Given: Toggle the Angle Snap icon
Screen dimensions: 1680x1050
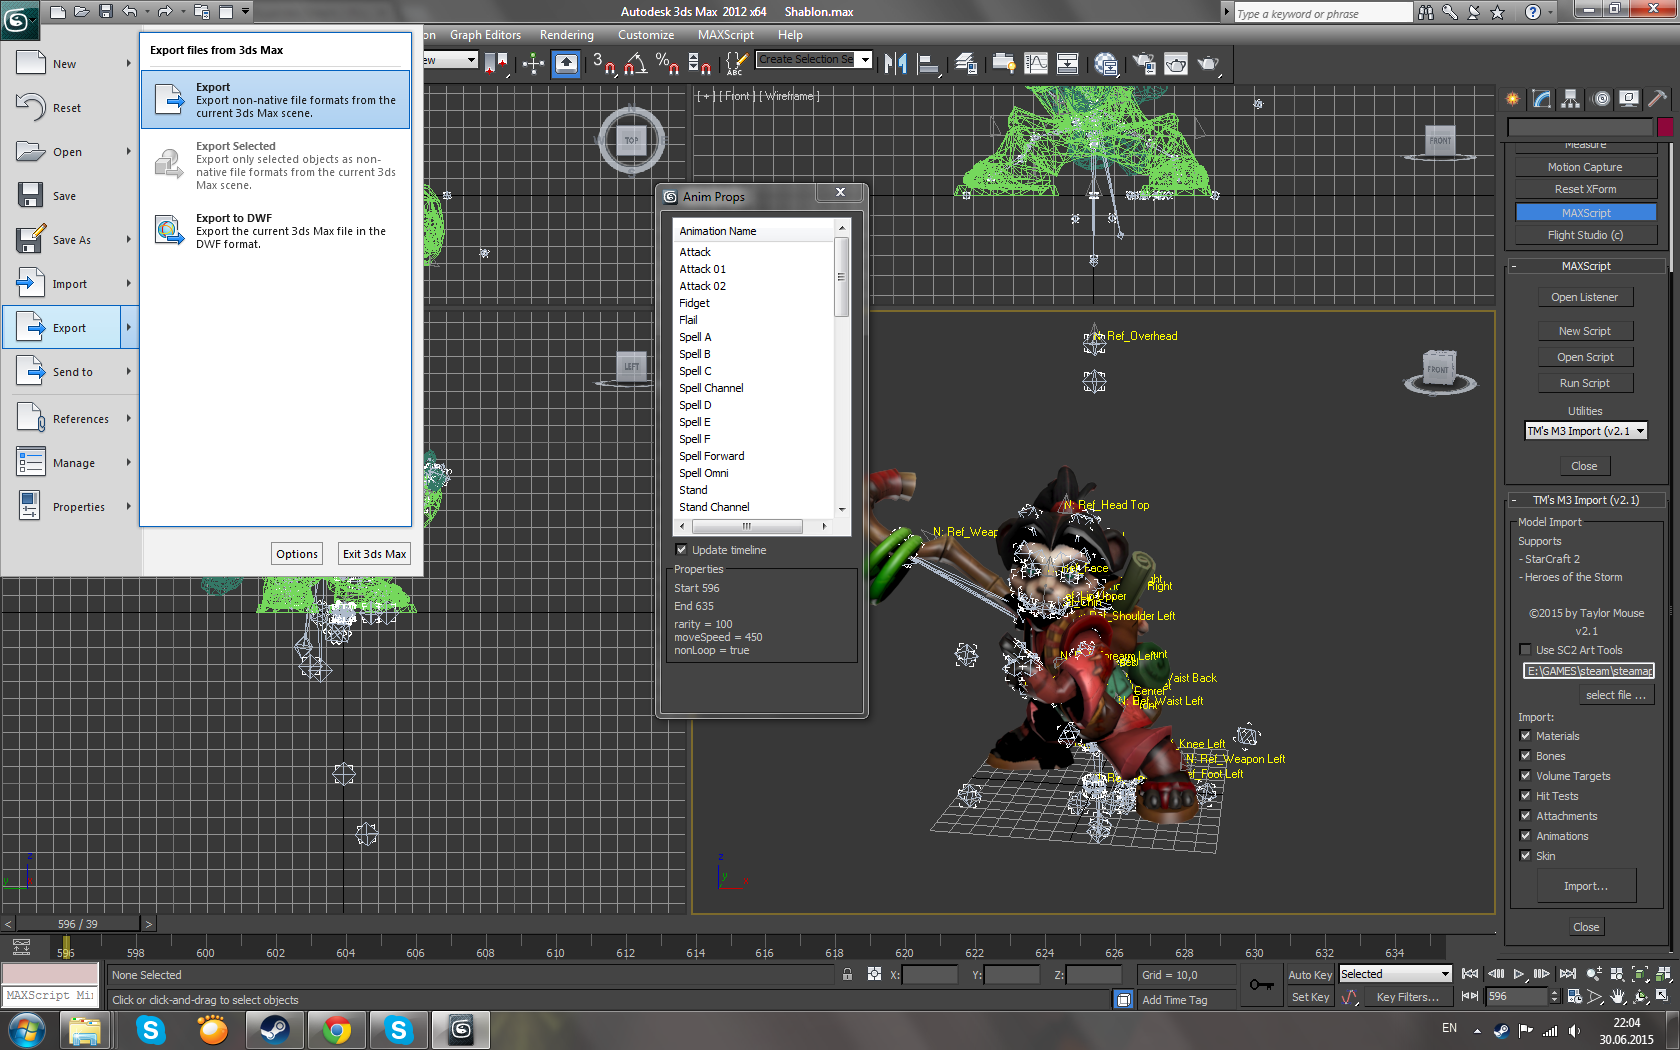Looking at the screenshot, I should (635, 64).
